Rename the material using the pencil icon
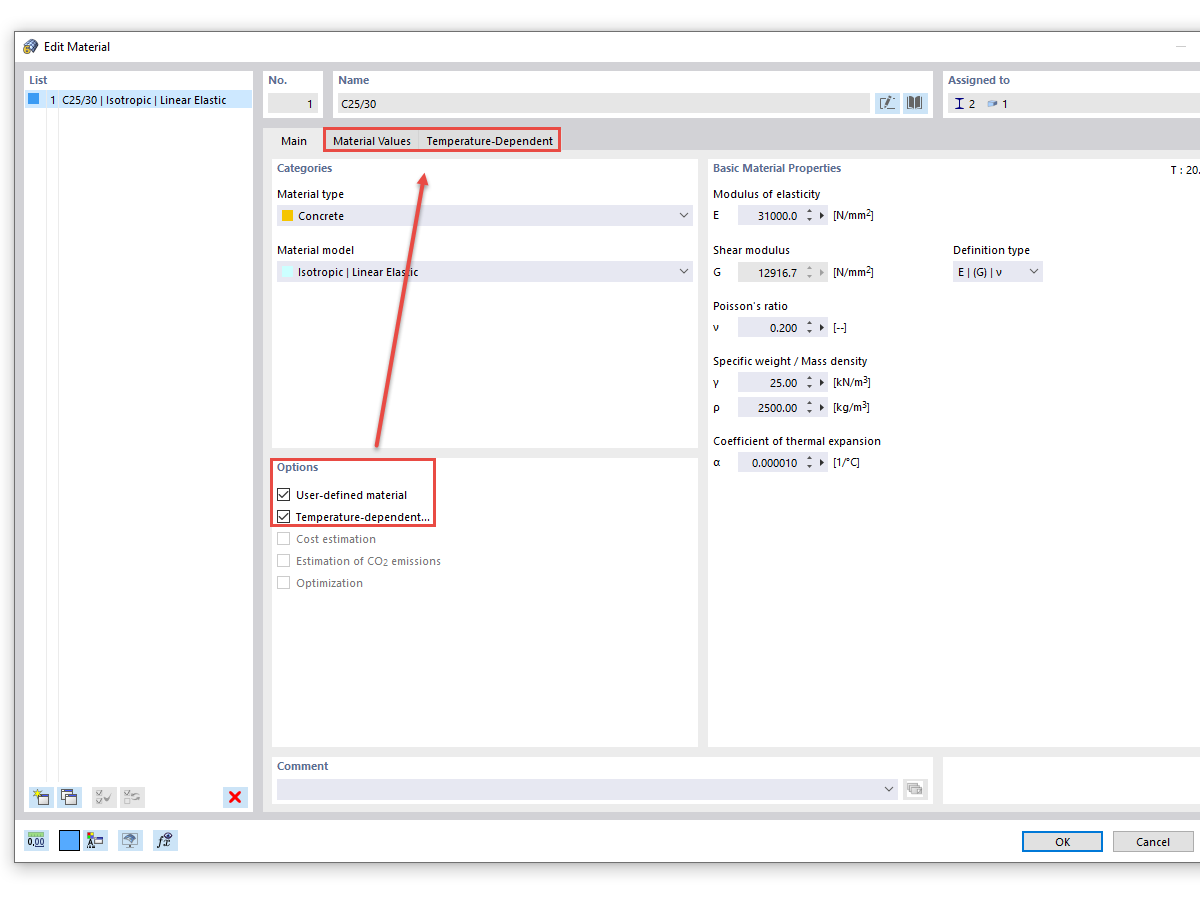 click(x=887, y=103)
